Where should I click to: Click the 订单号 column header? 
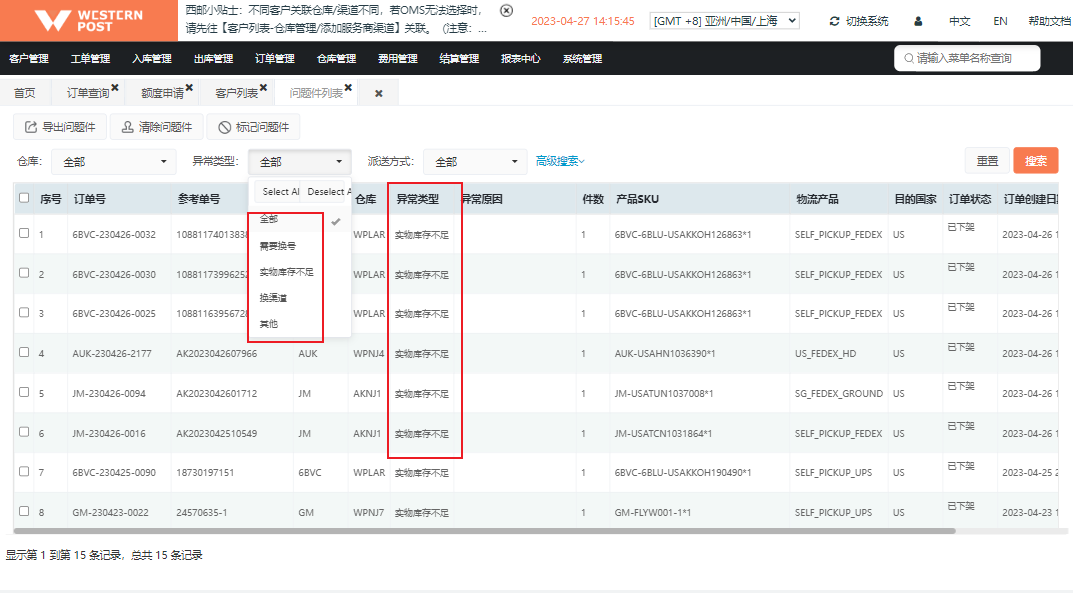[90, 199]
